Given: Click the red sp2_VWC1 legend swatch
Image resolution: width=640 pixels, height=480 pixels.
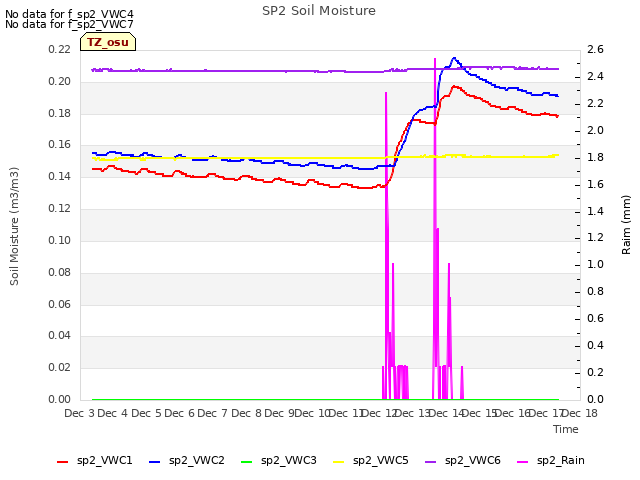Looking at the screenshot, I should coord(62,462).
